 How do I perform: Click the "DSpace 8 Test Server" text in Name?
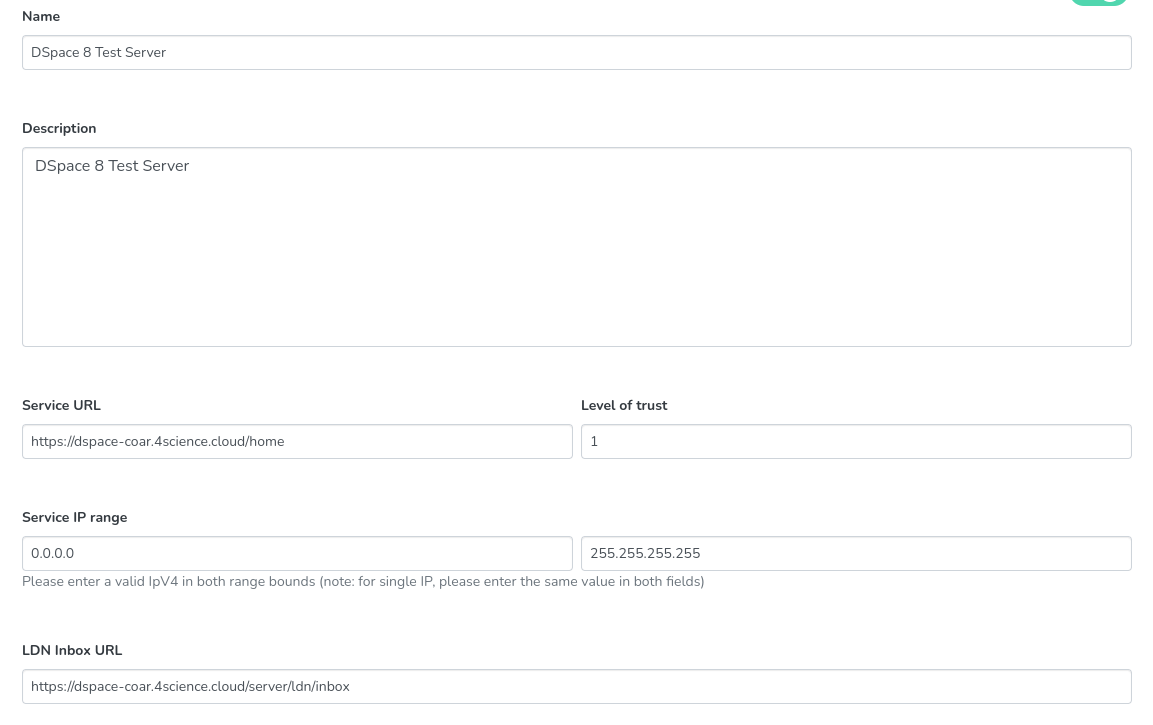coord(98,53)
